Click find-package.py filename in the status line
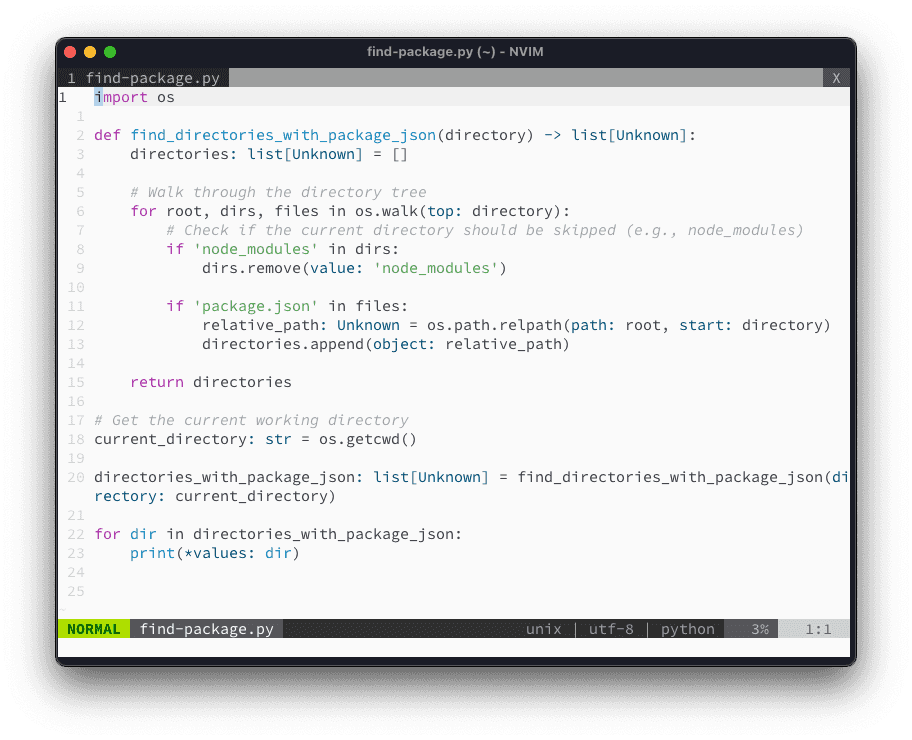The height and width of the screenshot is (740, 912). [x=206, y=629]
